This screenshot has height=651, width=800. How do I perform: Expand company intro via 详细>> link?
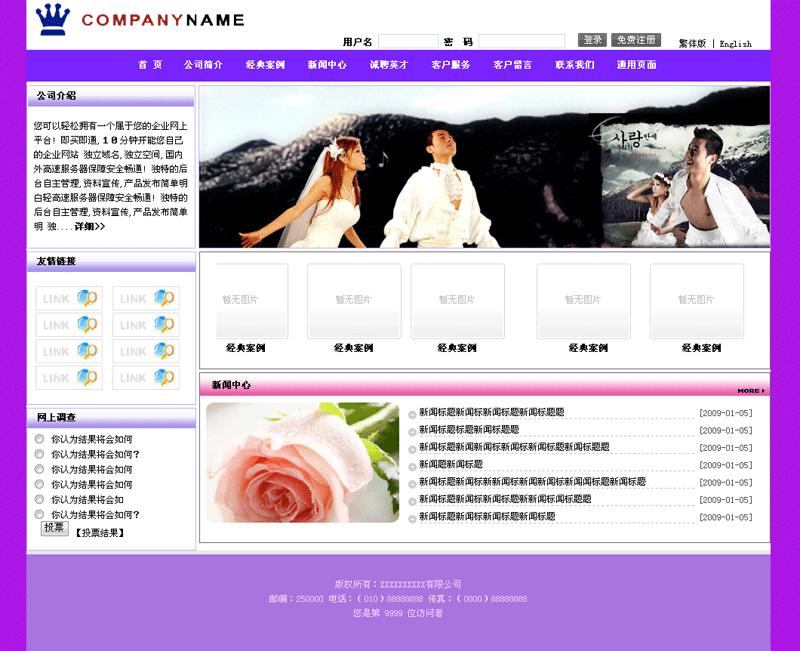tap(89, 227)
